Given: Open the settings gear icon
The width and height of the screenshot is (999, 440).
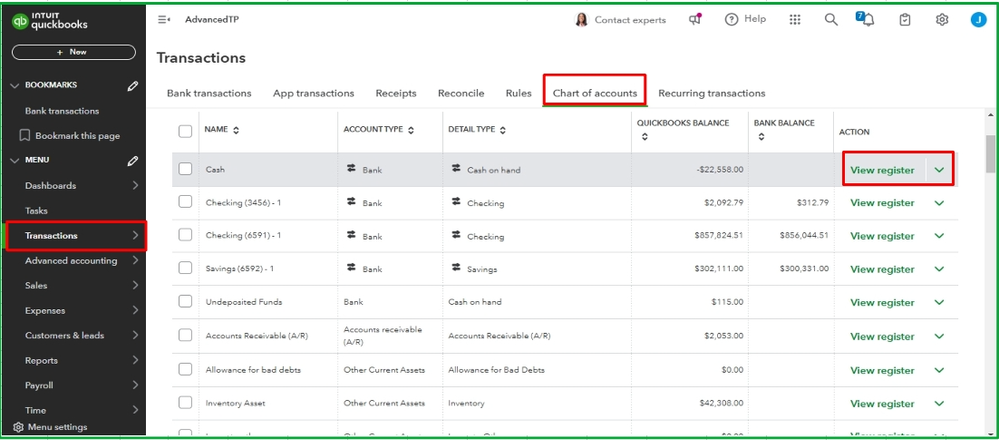Looking at the screenshot, I should 941,19.
